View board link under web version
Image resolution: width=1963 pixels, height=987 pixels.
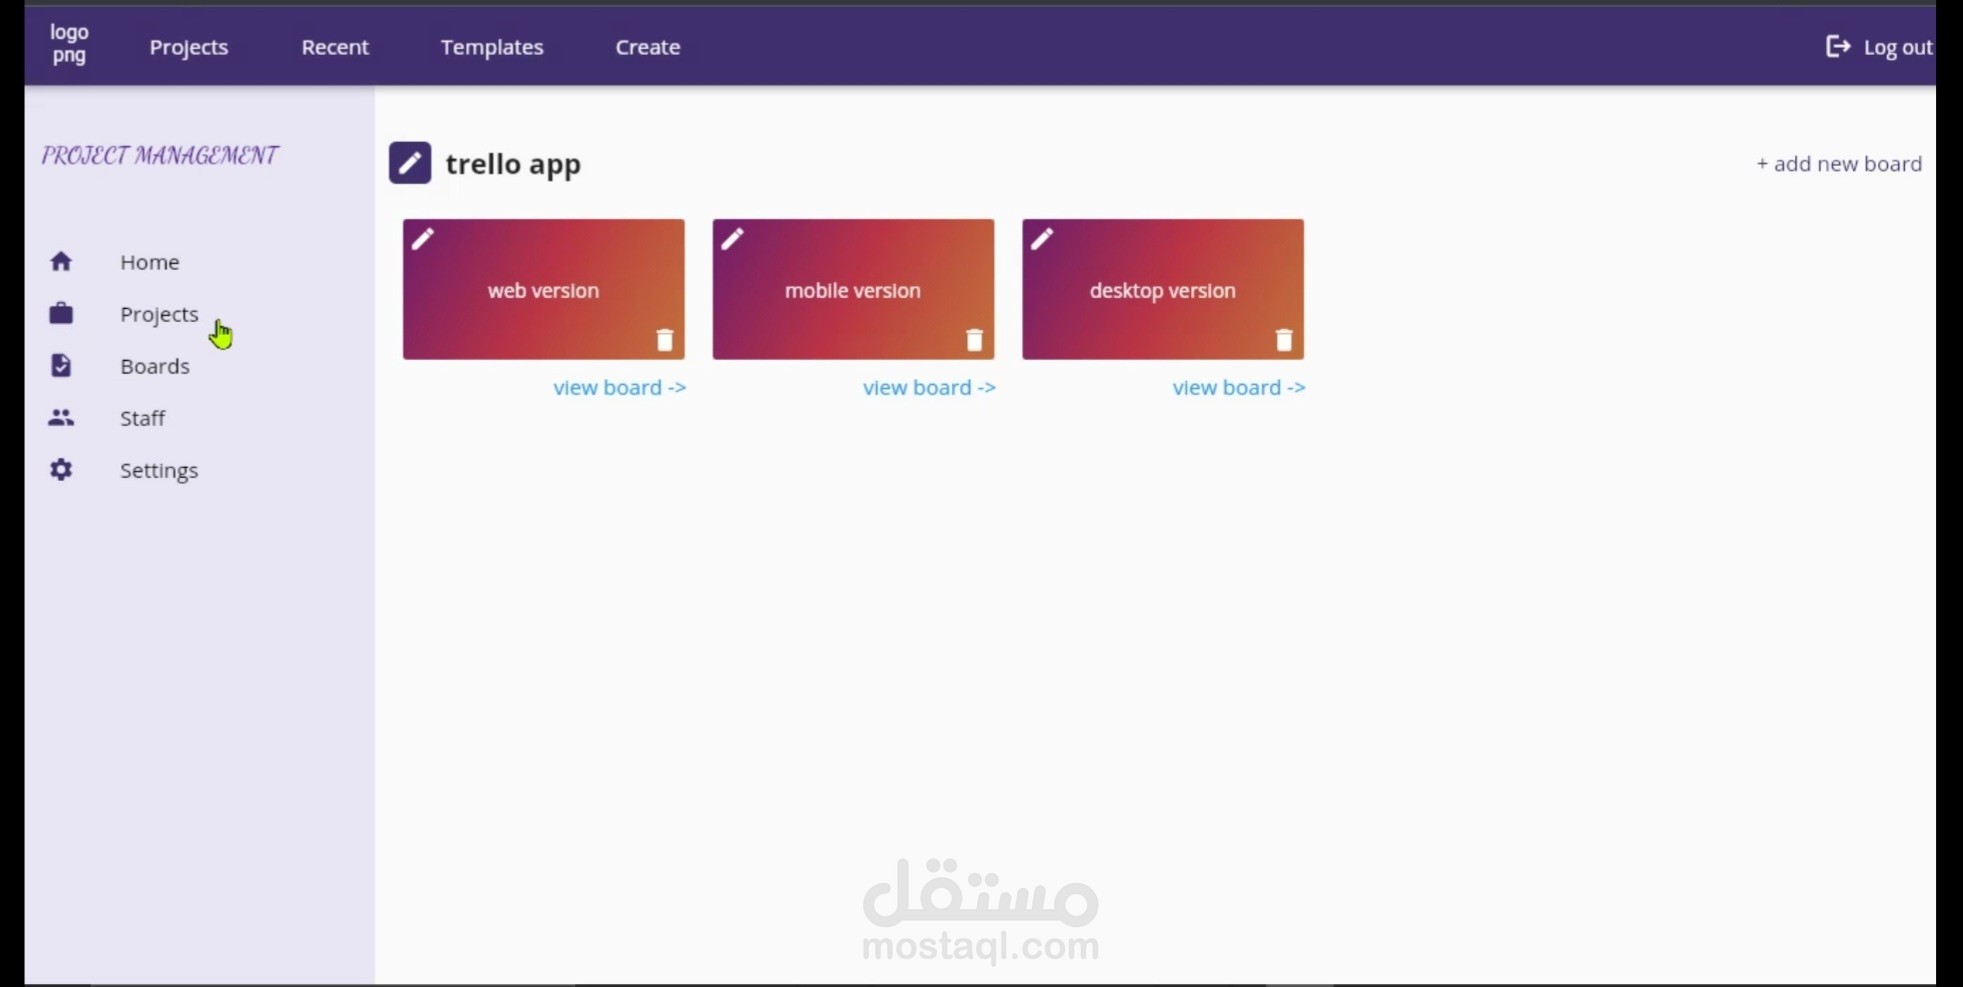(x=620, y=387)
